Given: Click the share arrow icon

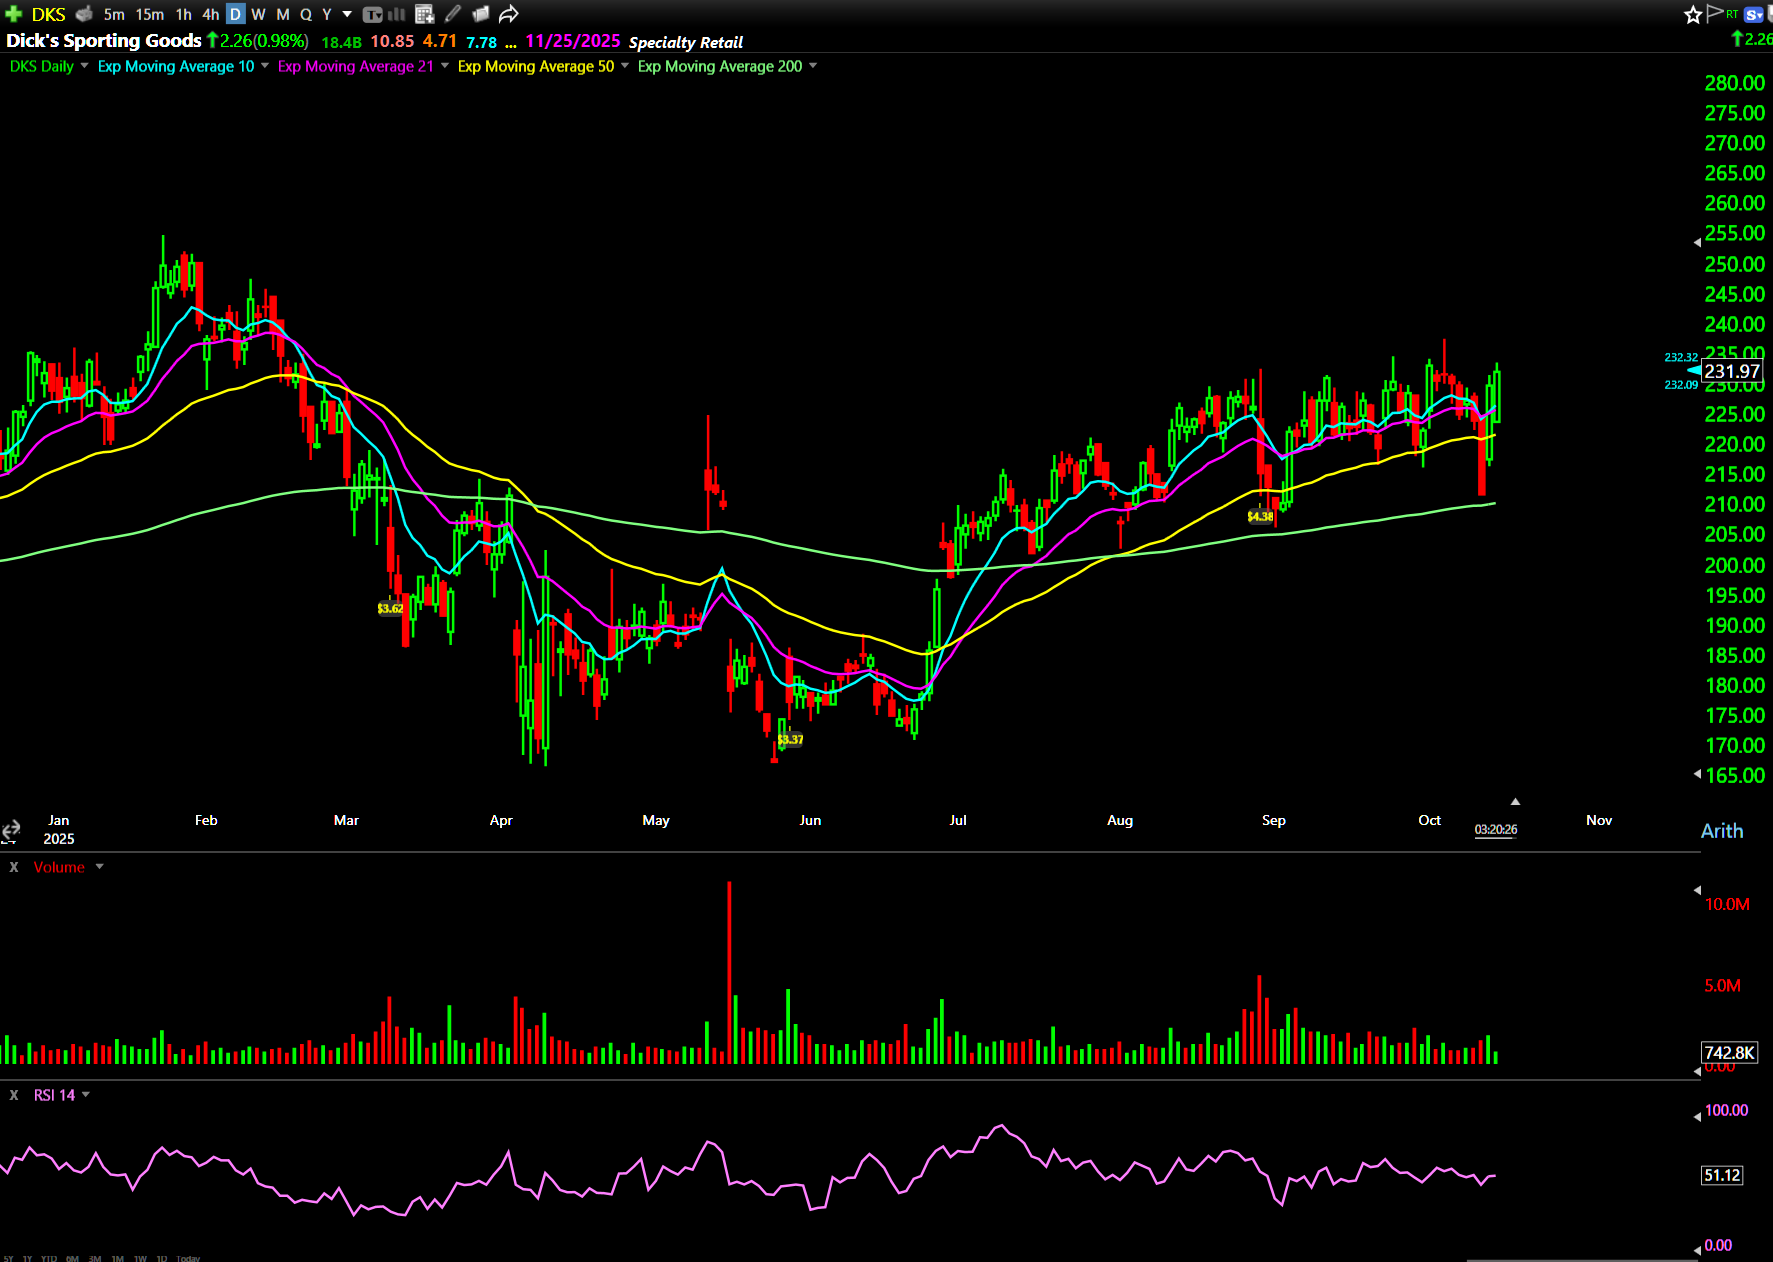Looking at the screenshot, I should 508,14.
